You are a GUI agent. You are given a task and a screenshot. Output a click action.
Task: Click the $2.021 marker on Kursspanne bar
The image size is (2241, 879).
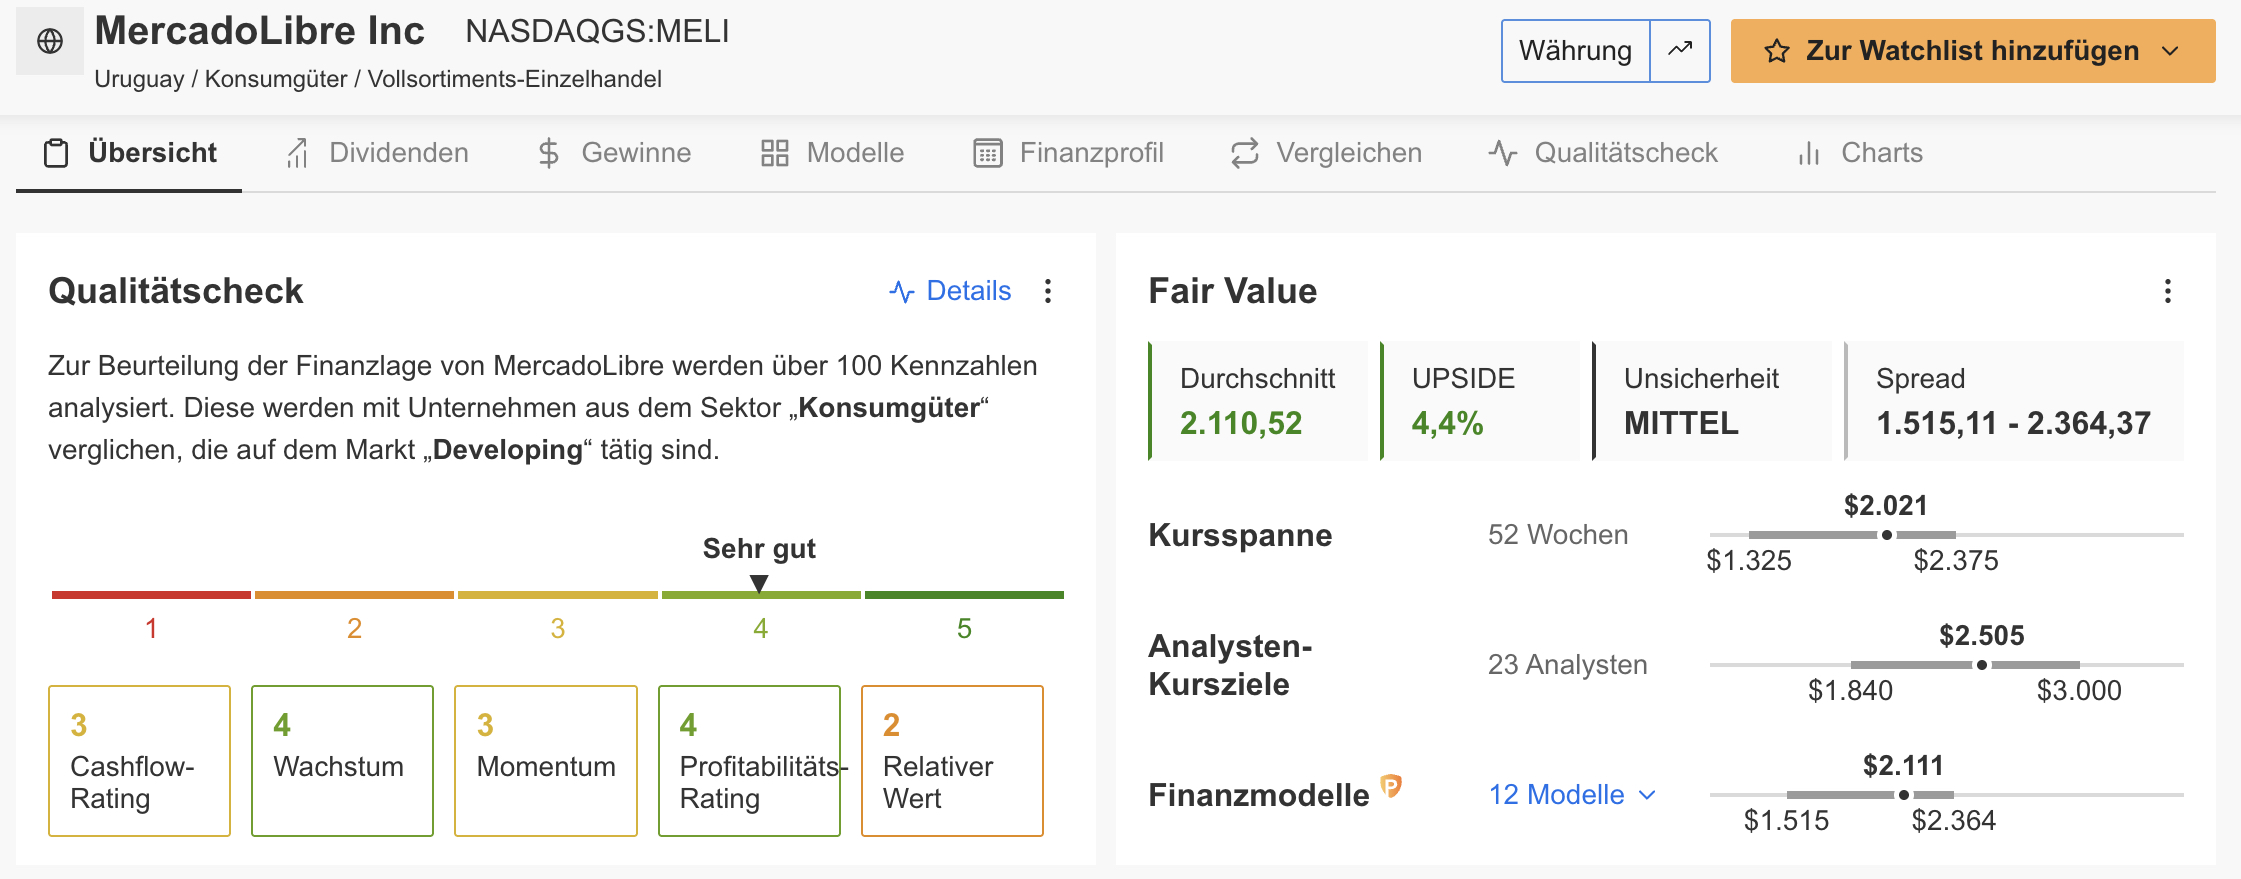point(1887,535)
